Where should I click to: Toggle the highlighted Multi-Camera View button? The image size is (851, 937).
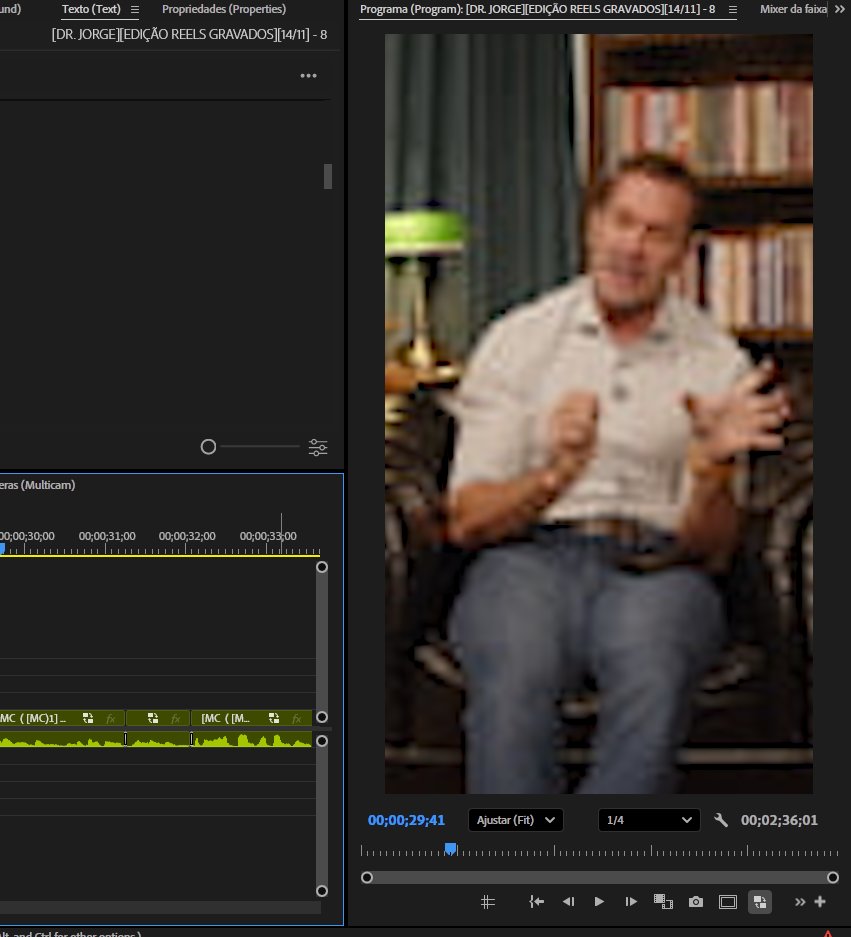tap(760, 902)
